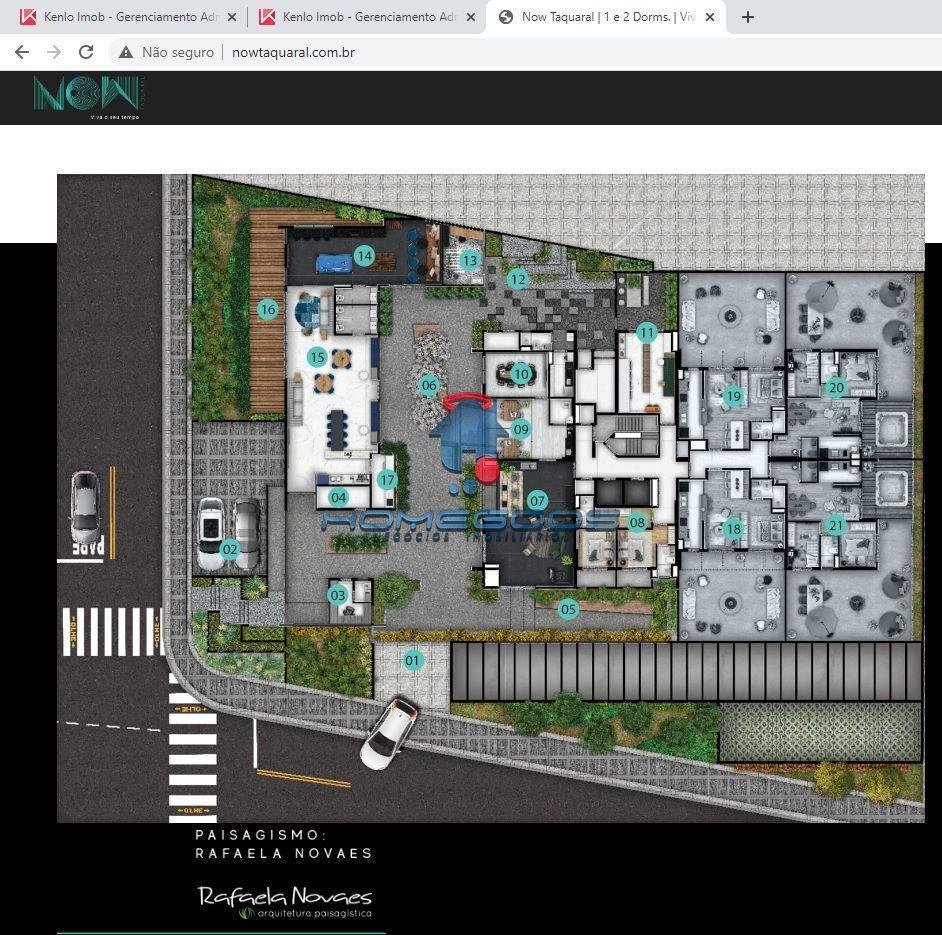942x935 pixels.
Task: Click the browser forward arrow
Action: tap(54, 52)
